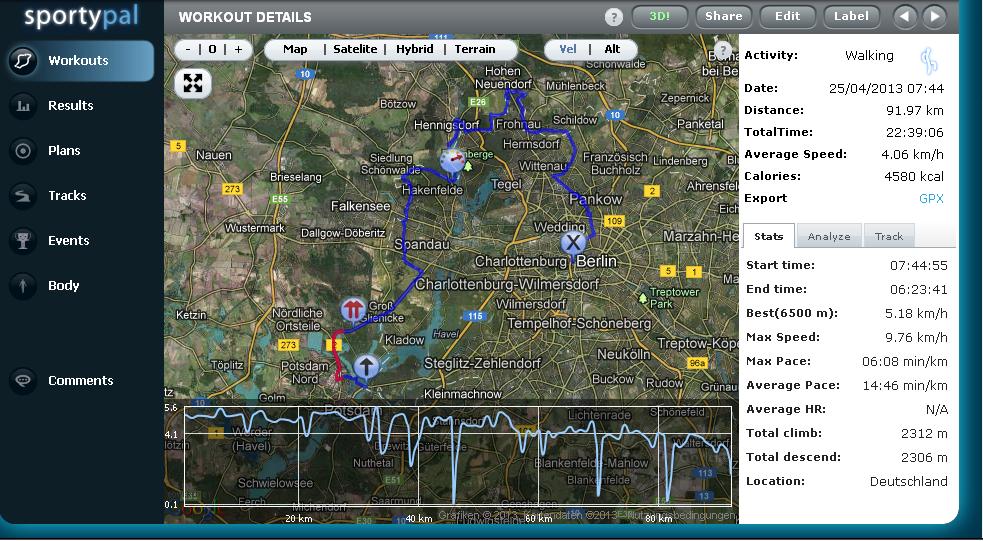Click the red double-arrow map marker
This screenshot has height=541, width=983.
(x=352, y=309)
